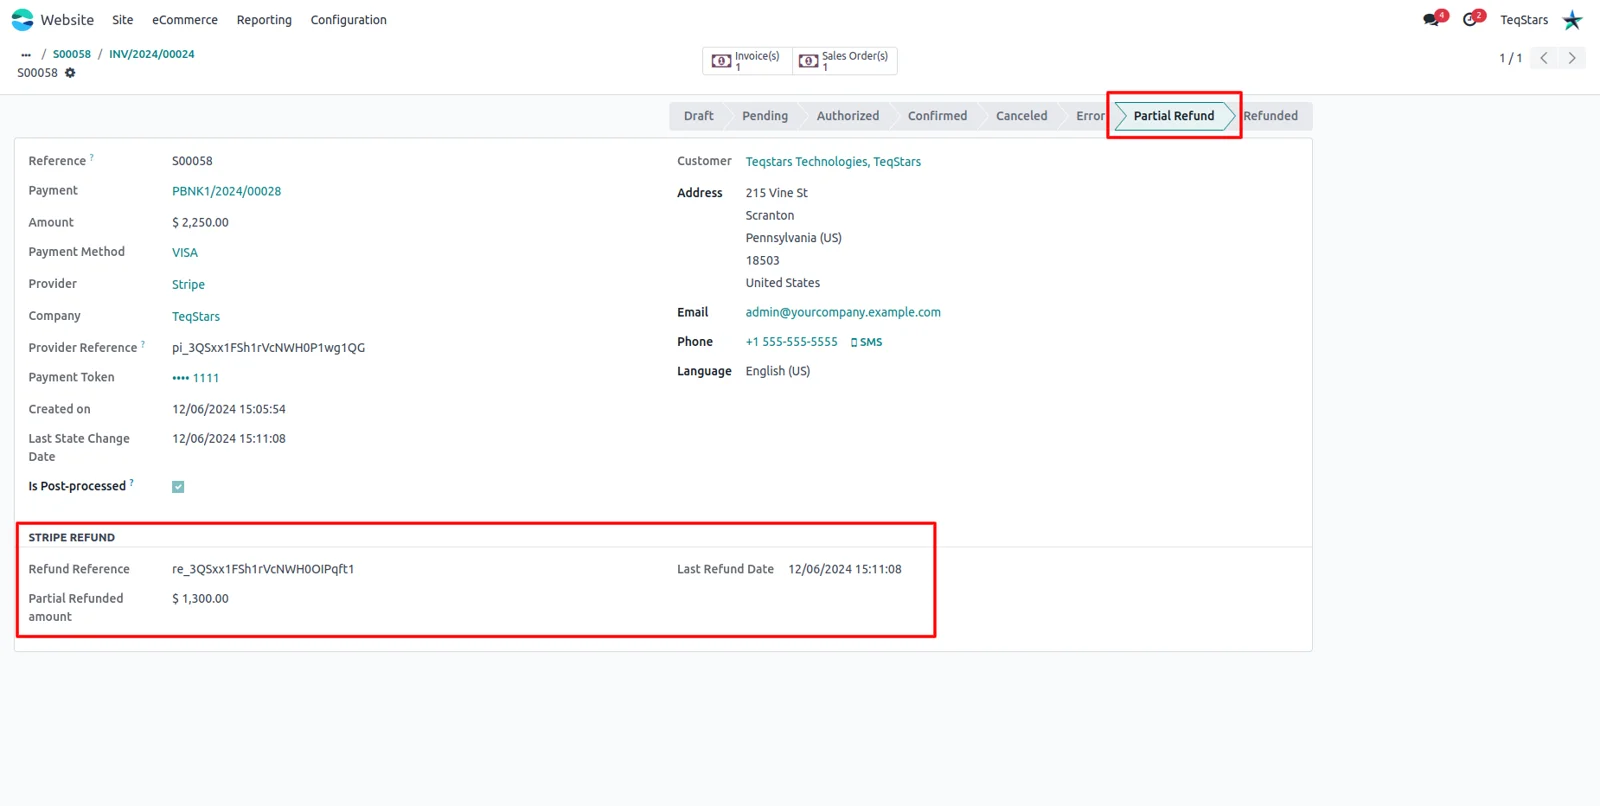1600x806 pixels.
Task: Click the Odoo Website app logo
Action: click(x=22, y=20)
